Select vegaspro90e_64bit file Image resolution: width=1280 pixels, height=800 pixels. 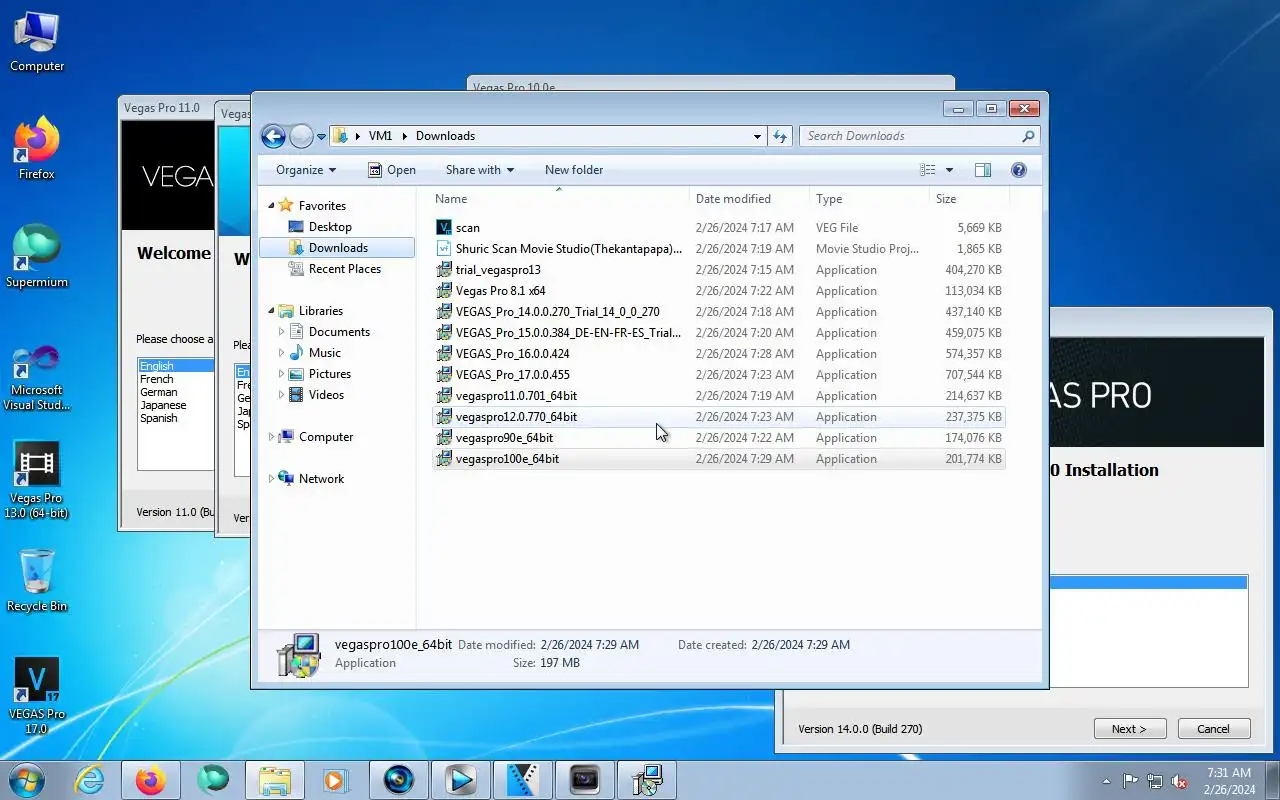click(718, 438)
